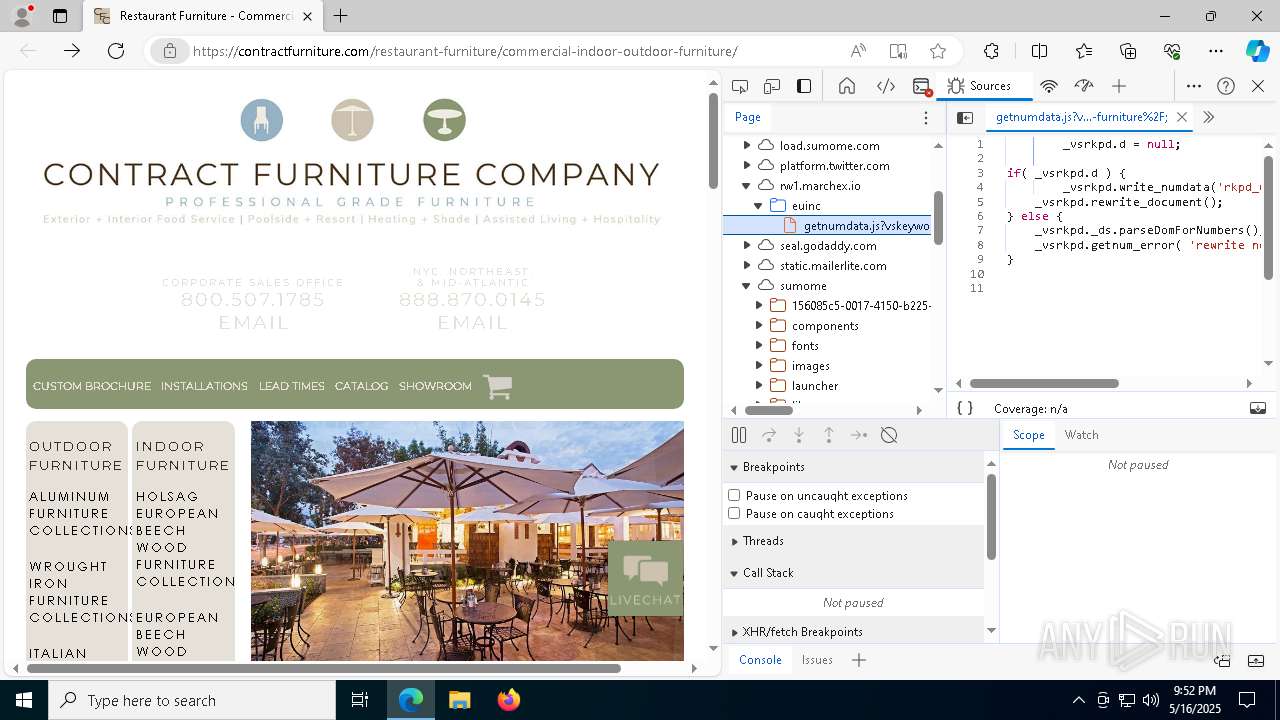Screen dimensions: 1280x720
Task: Open the INSTALLATIONS page link
Action: pos(204,386)
